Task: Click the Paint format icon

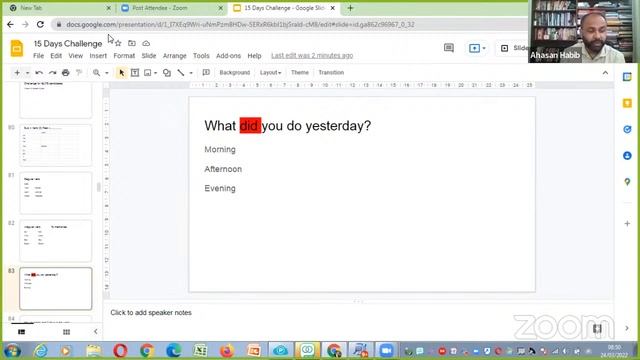Action: click(79, 73)
